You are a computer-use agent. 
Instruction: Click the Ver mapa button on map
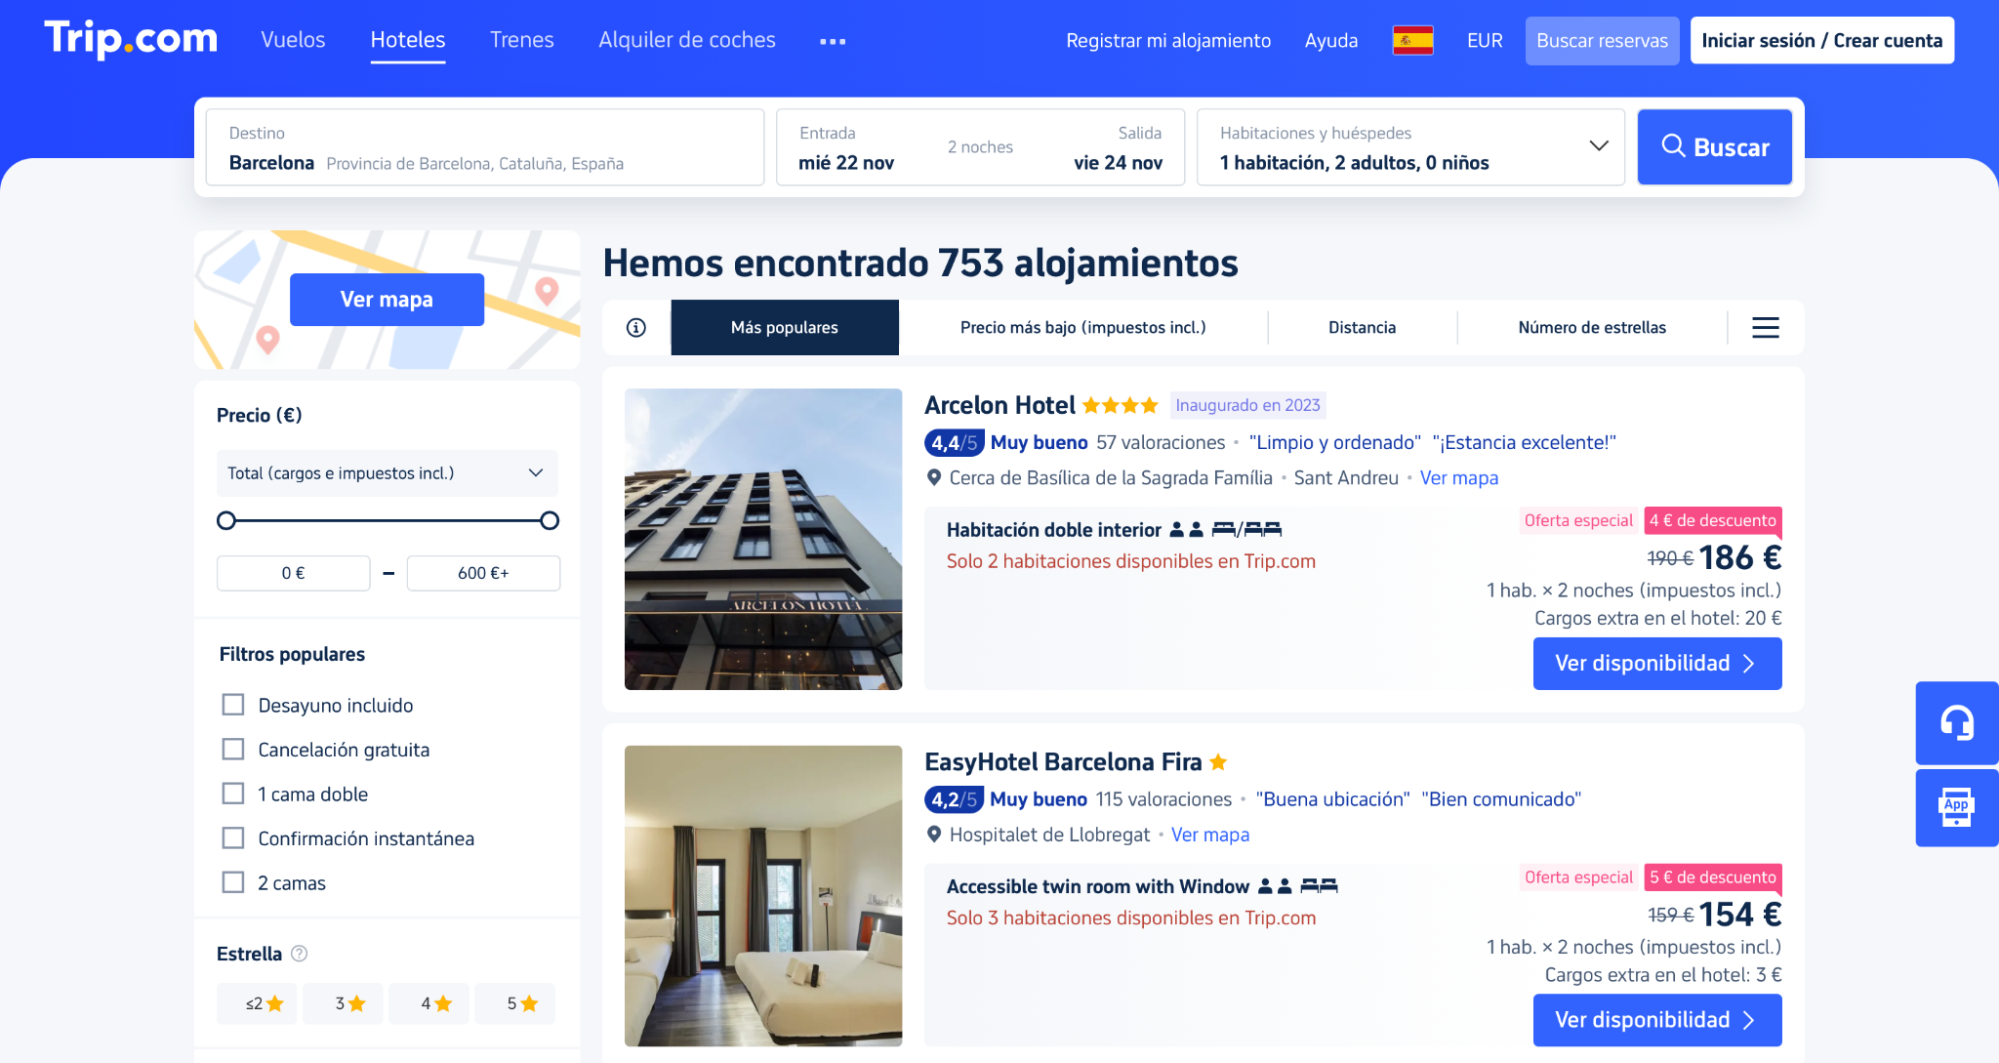pos(387,299)
